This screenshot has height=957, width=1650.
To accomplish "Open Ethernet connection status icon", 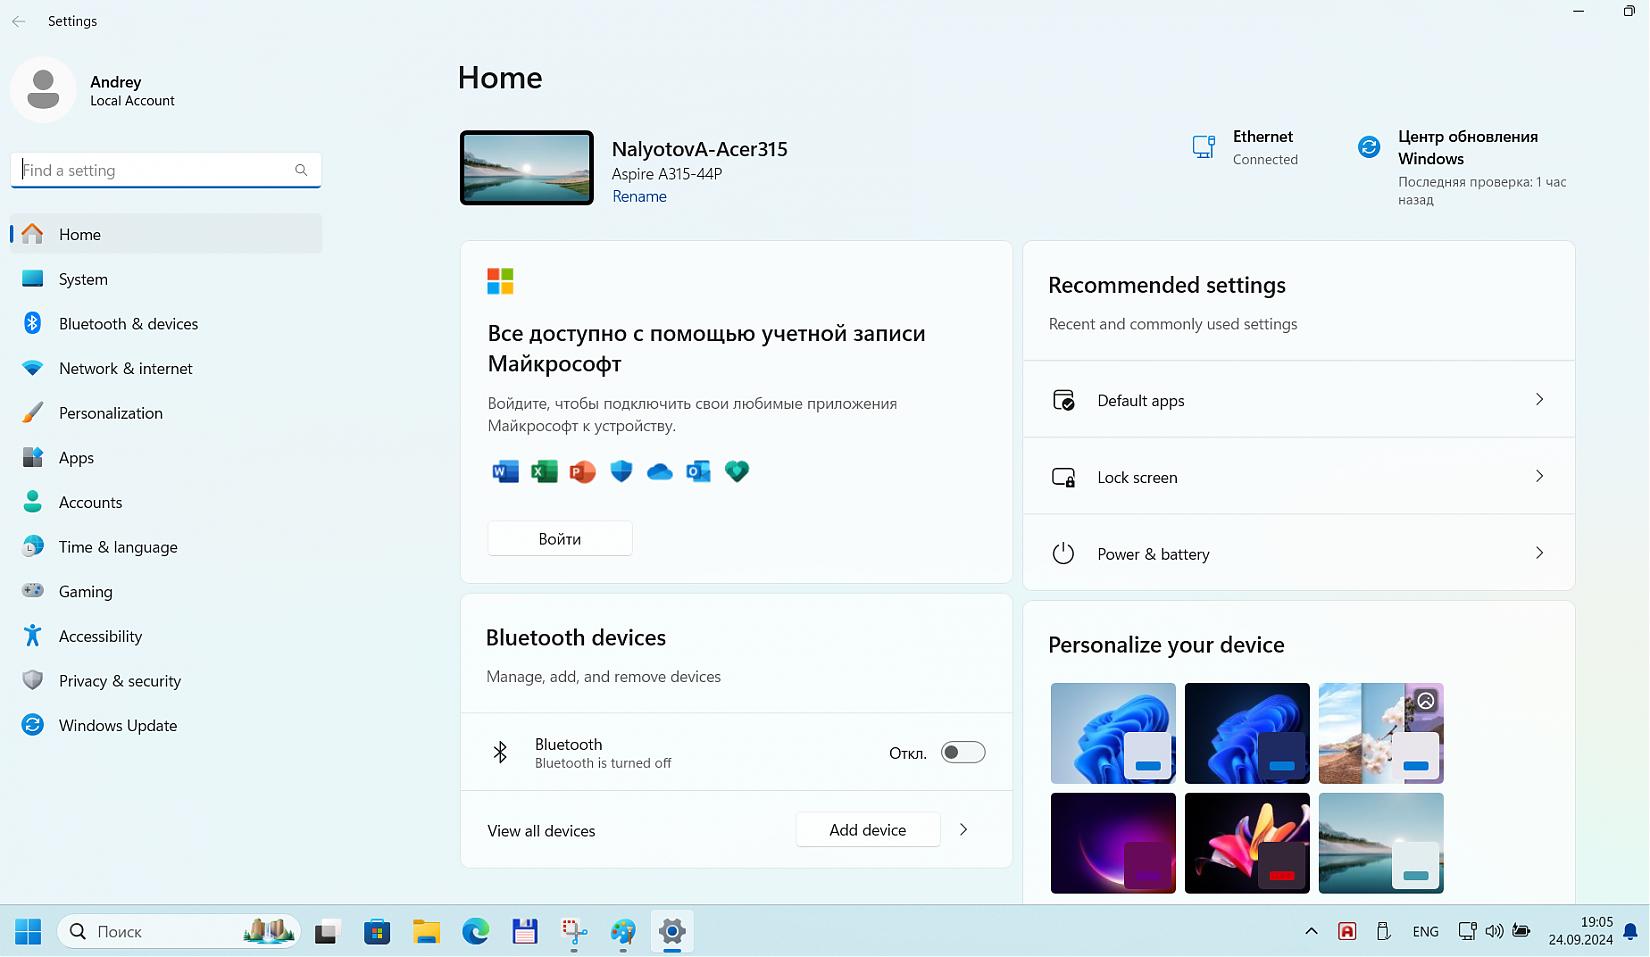I will [x=1204, y=147].
